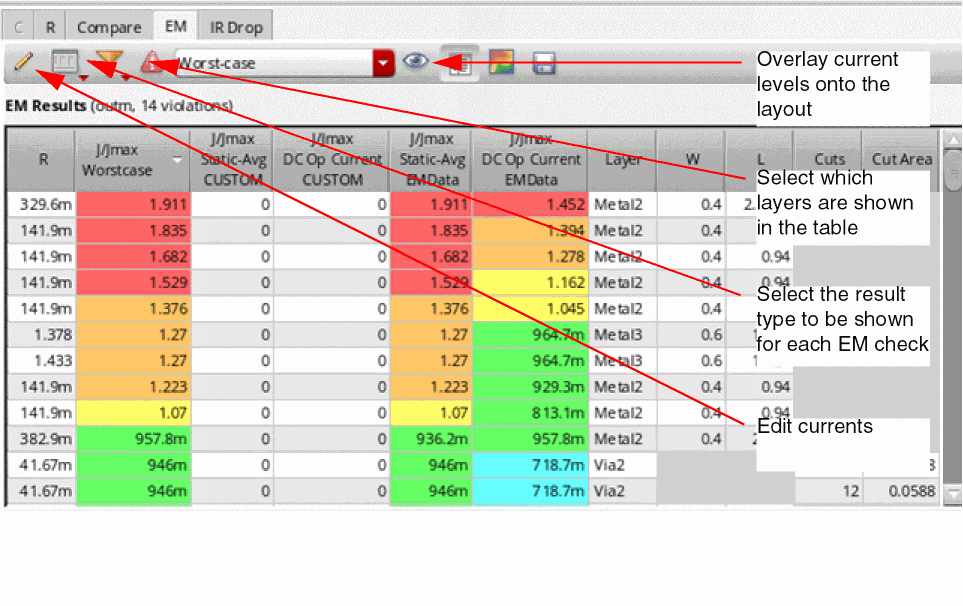Click the red warning triangle violations icon
Screen dimensions: 963x606
tap(151, 62)
